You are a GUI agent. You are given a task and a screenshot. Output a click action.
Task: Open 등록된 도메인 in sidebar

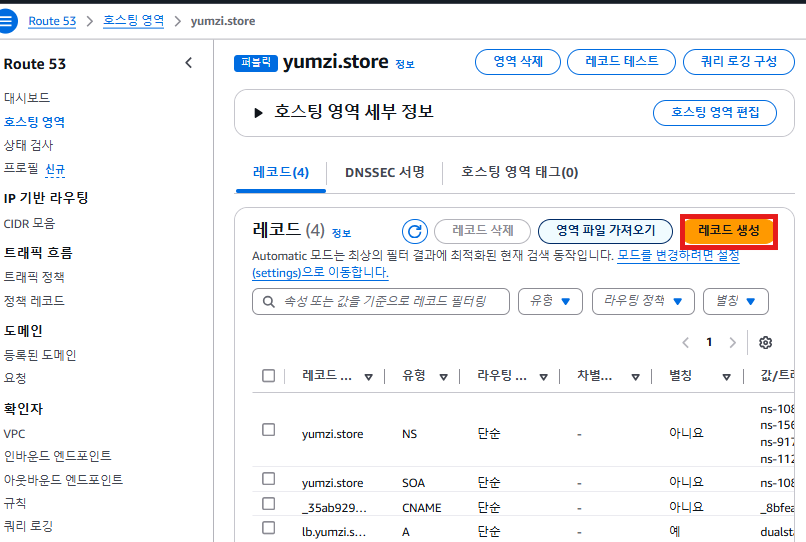pyautogui.click(x=40, y=355)
